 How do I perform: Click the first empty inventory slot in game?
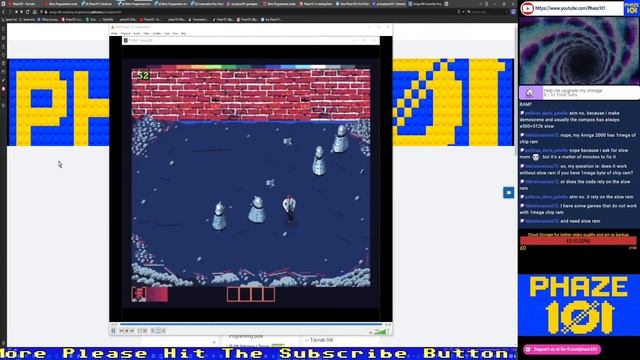pyautogui.click(x=233, y=294)
